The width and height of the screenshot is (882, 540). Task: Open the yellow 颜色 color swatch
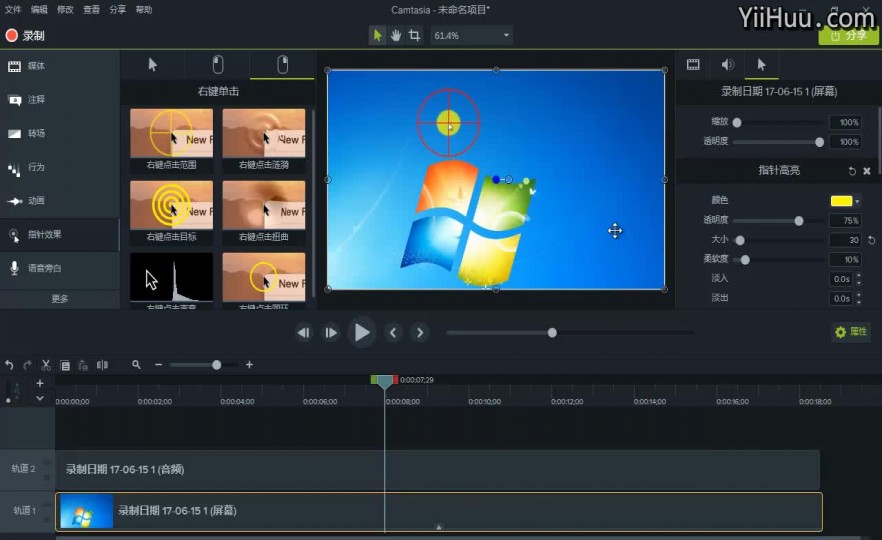pyautogui.click(x=842, y=201)
